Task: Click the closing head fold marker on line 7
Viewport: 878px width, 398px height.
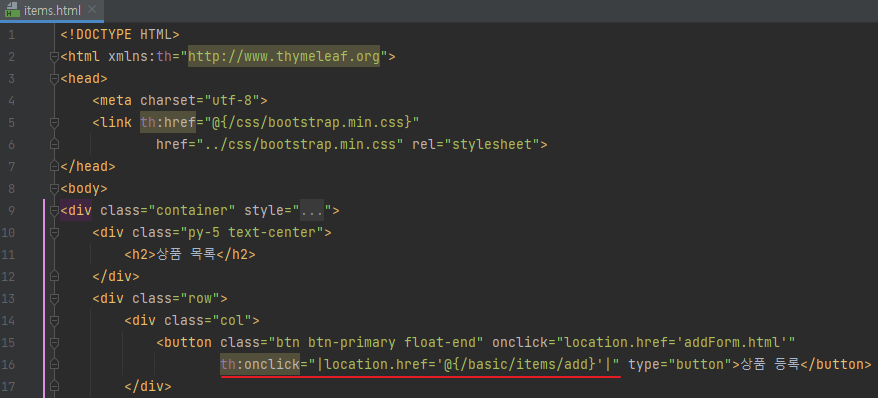Action: pos(54,166)
